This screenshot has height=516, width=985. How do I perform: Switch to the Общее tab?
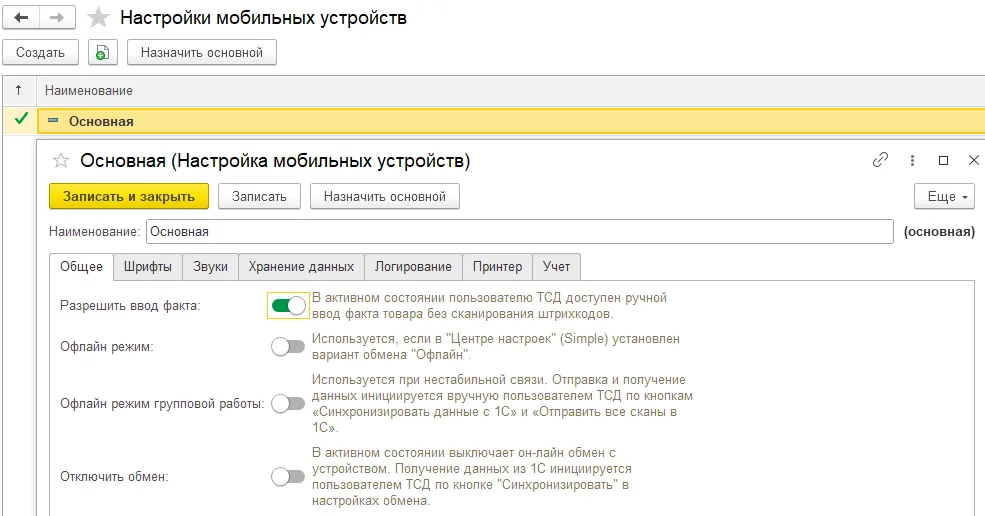click(82, 266)
